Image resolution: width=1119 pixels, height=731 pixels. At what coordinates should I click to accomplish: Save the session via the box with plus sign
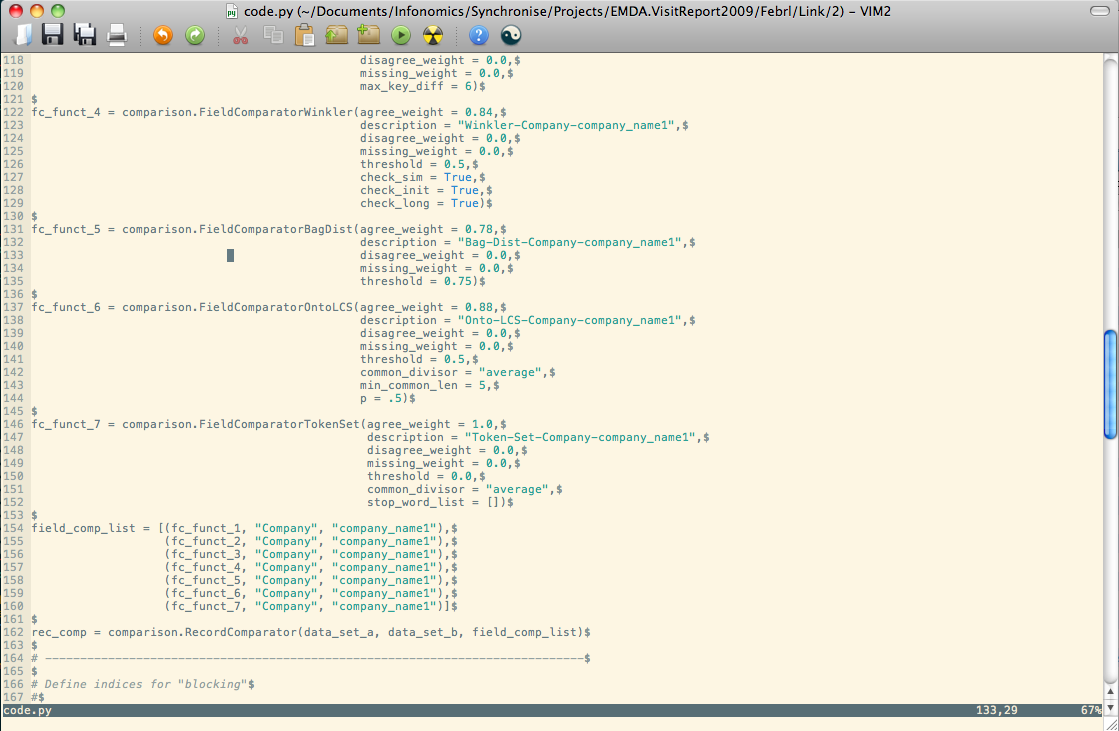(x=368, y=34)
